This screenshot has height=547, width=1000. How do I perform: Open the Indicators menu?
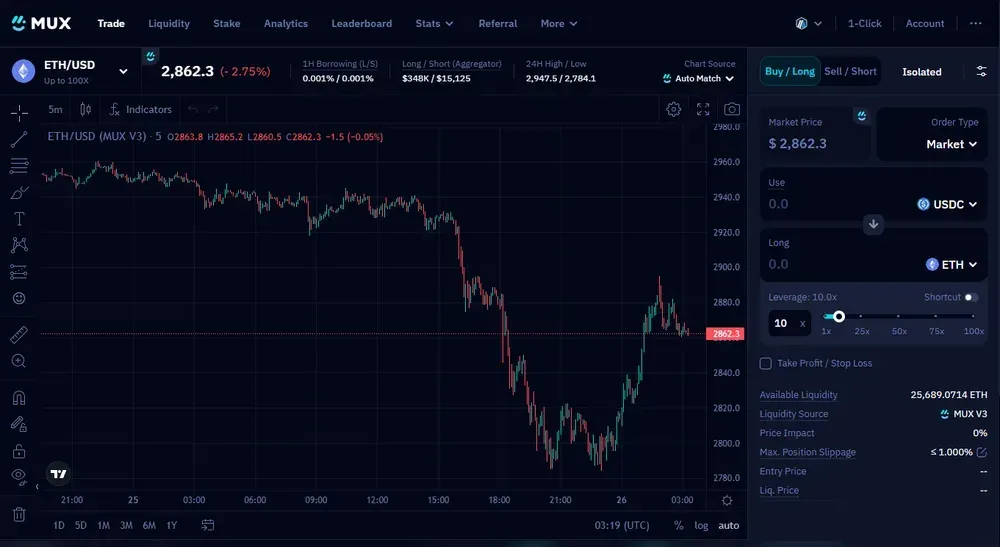[x=140, y=110]
